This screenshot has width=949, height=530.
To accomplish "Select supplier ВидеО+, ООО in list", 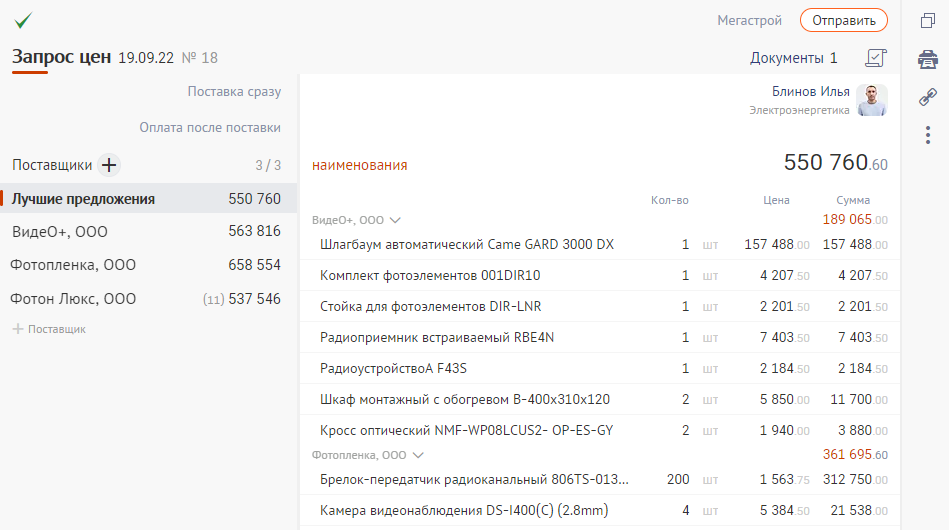I will tap(60, 232).
